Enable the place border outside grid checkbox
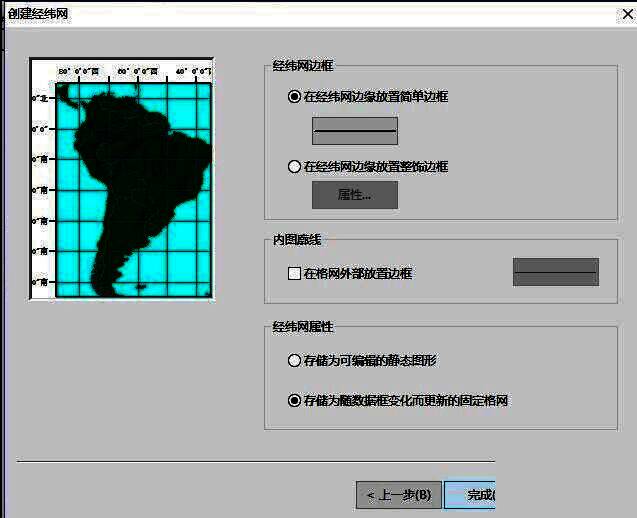The height and width of the screenshot is (518, 637). click(294, 273)
